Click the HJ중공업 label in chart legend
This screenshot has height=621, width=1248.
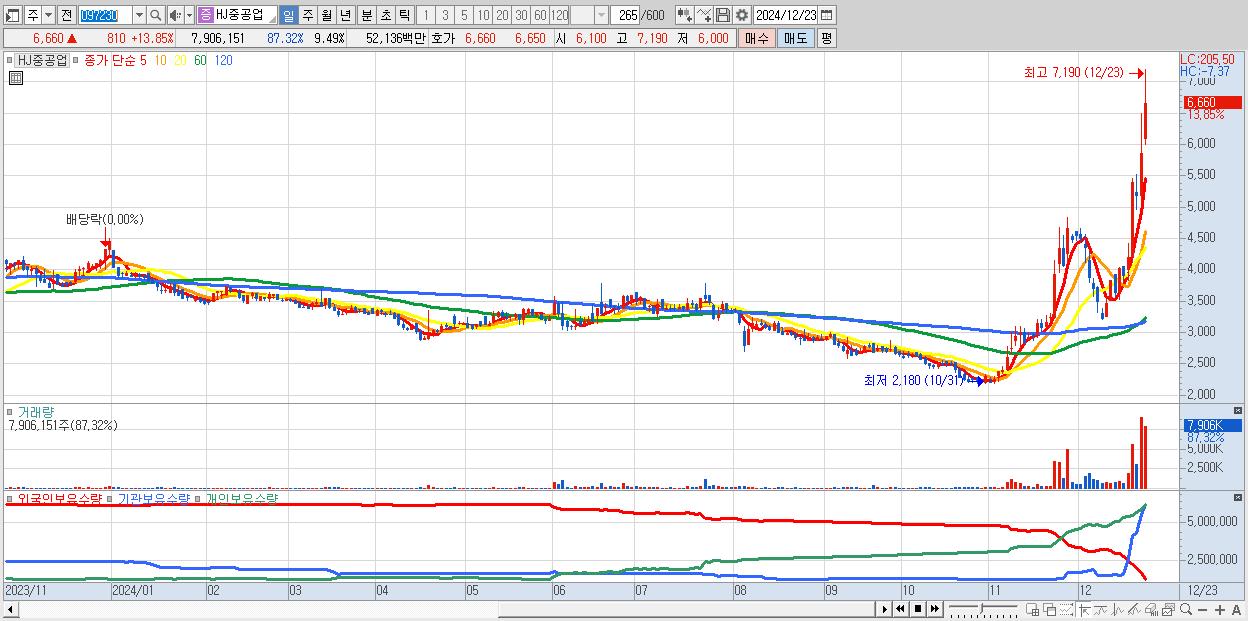pyautogui.click(x=42, y=60)
